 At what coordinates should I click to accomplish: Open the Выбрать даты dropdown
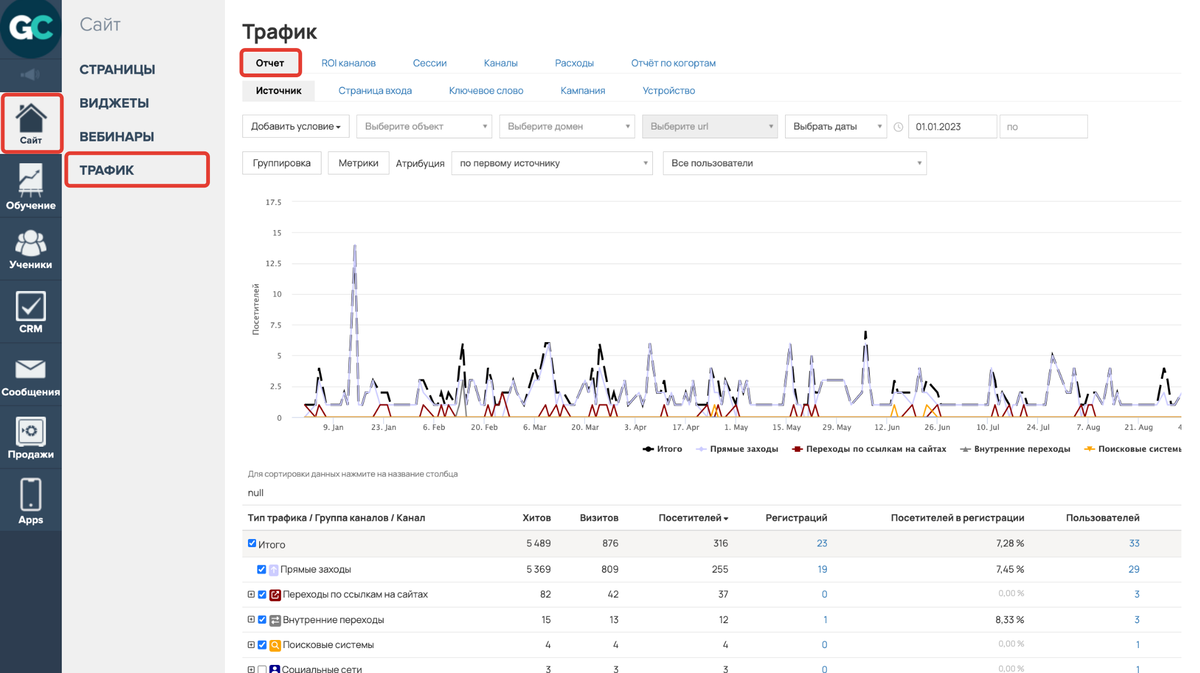click(x=836, y=127)
